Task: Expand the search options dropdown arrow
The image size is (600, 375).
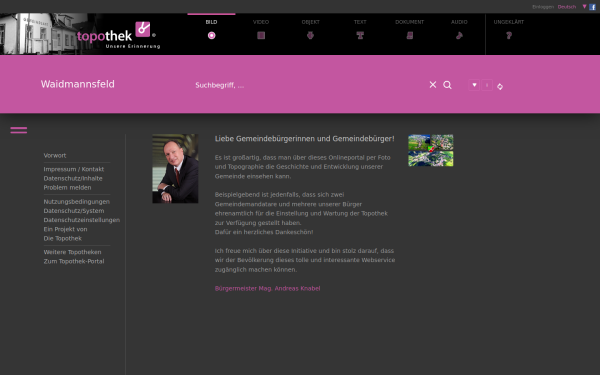Action: 474,85
